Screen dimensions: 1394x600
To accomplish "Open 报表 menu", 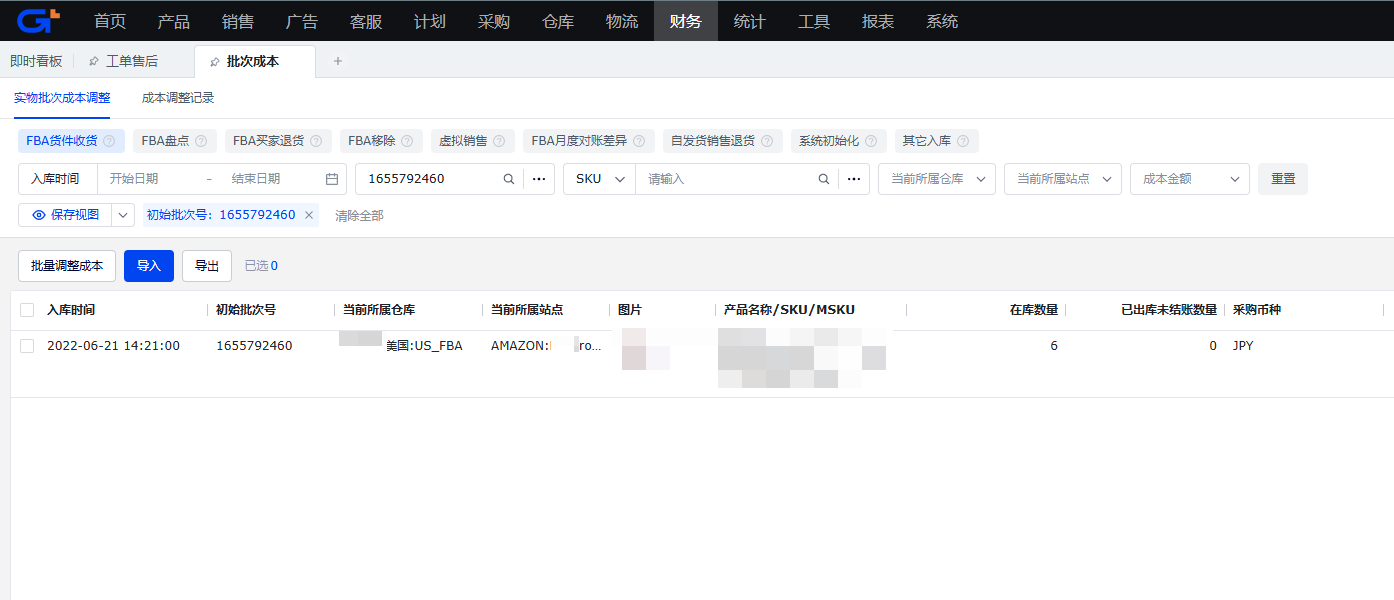I will coord(878,21).
